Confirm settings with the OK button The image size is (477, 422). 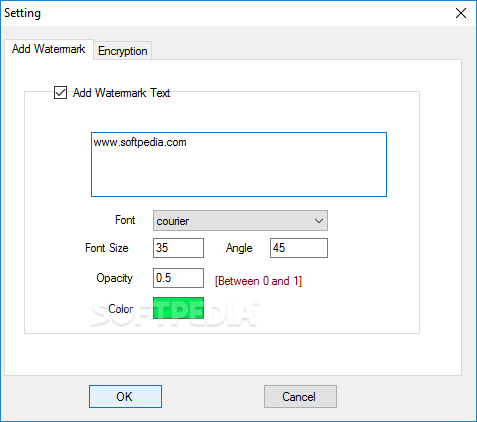[125, 396]
